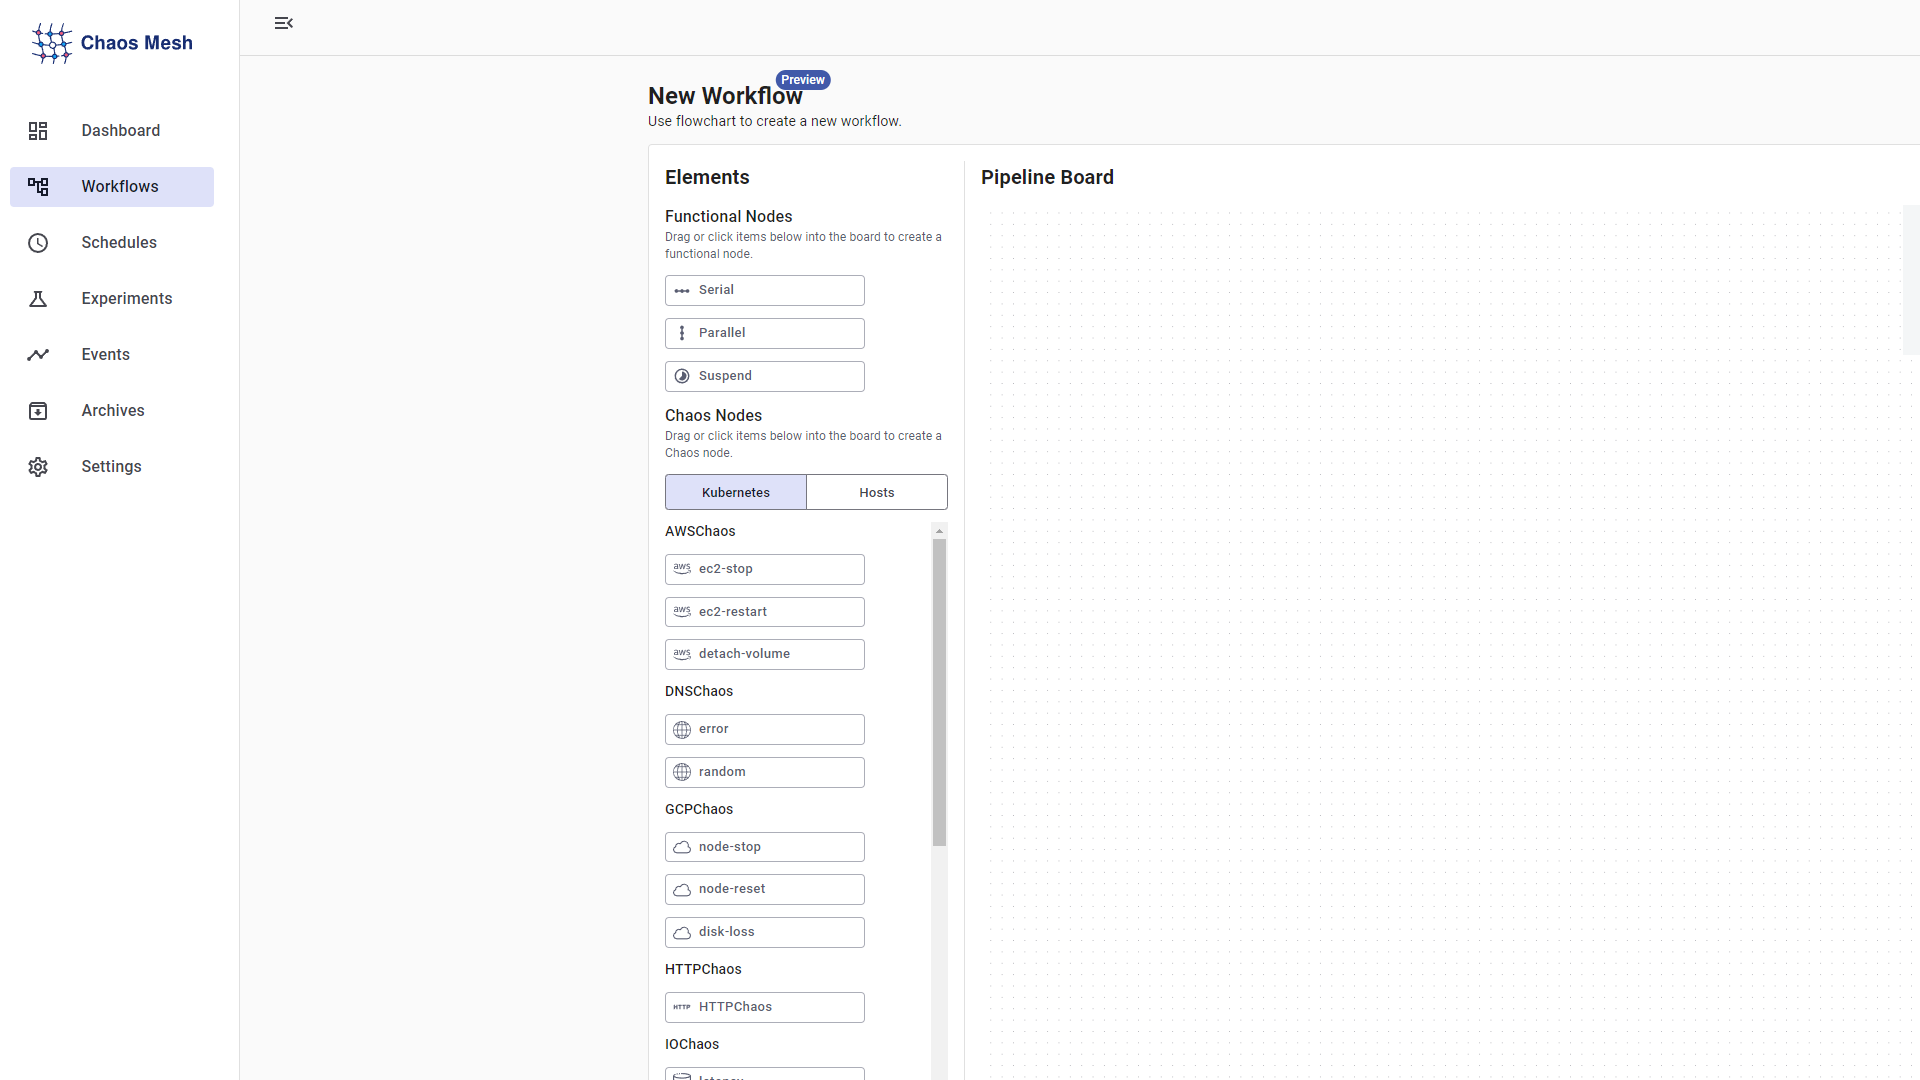Click the Chaos Mesh logo icon
Image resolution: width=1920 pixels, height=1080 pixels.
(x=51, y=43)
